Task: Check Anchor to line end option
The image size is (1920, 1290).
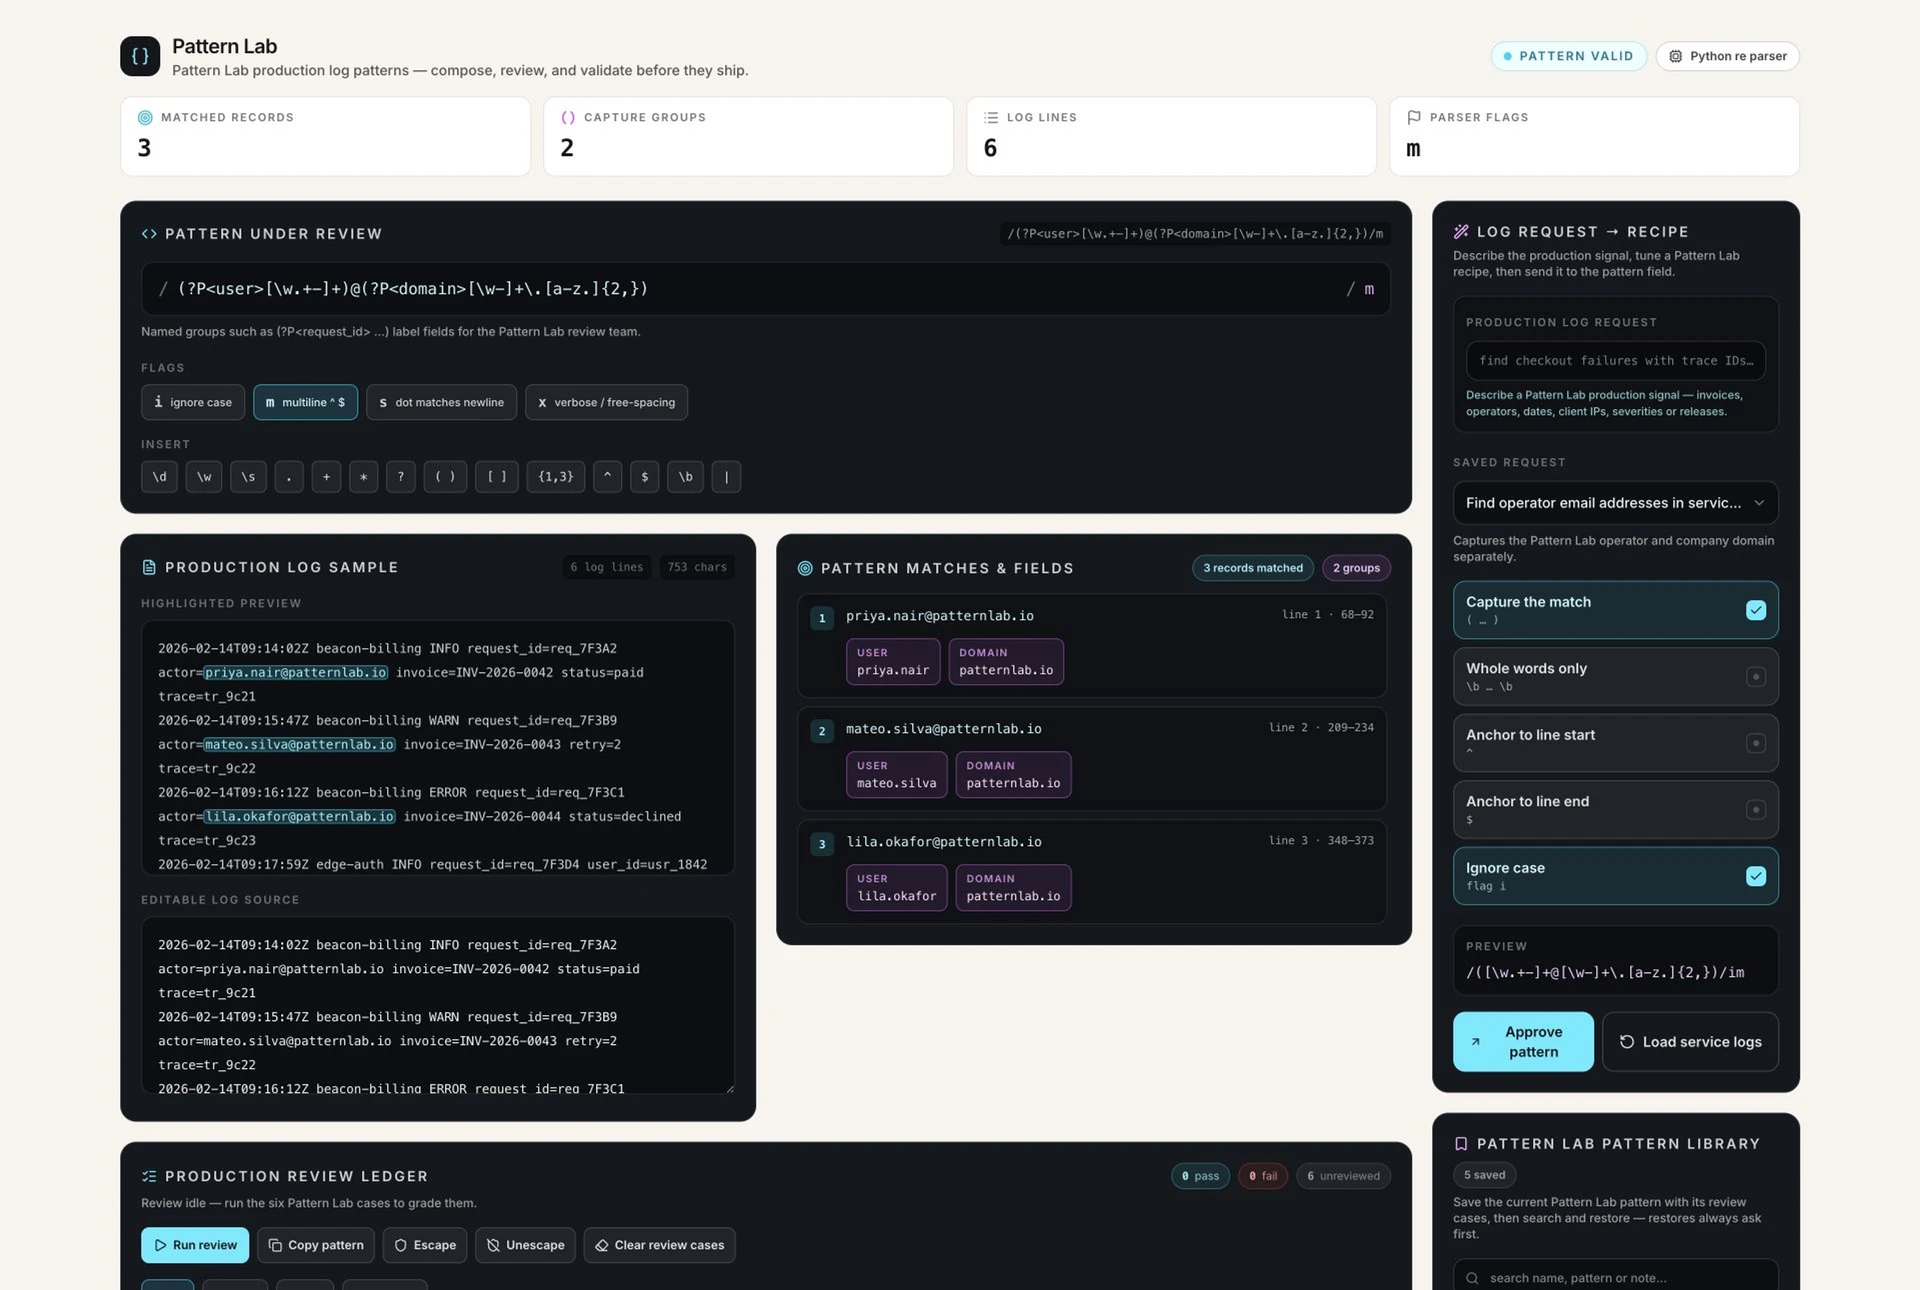Action: pyautogui.click(x=1615, y=810)
